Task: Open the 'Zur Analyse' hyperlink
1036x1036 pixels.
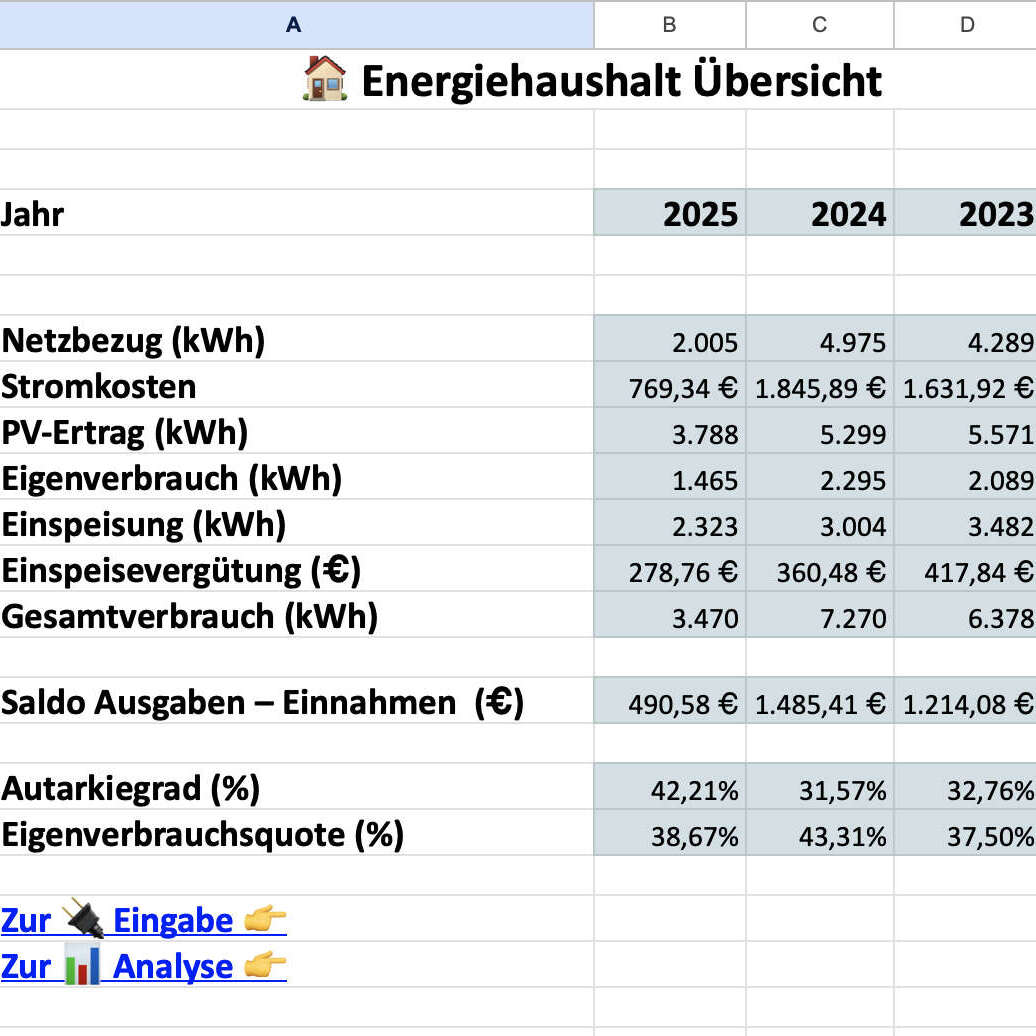Action: pyautogui.click(x=130, y=966)
